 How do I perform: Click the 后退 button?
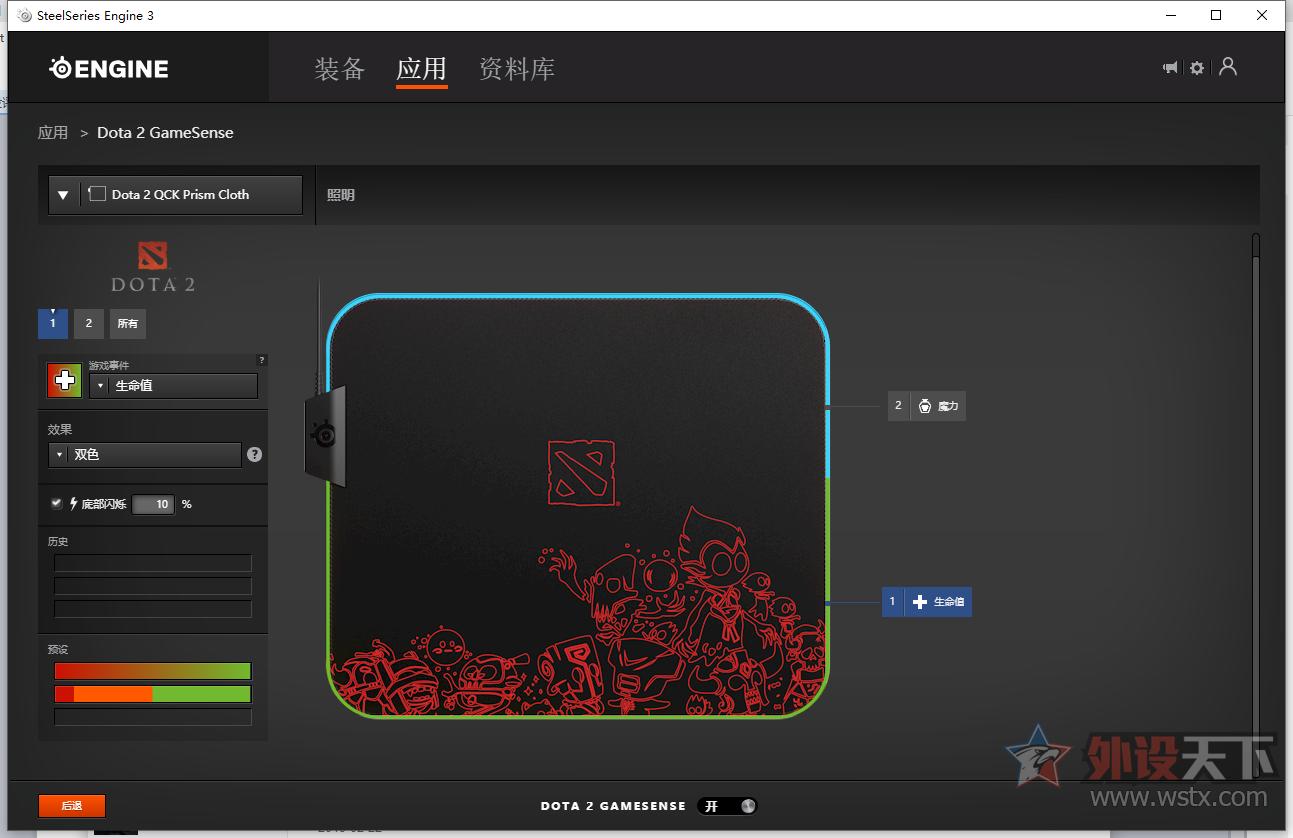[71, 805]
